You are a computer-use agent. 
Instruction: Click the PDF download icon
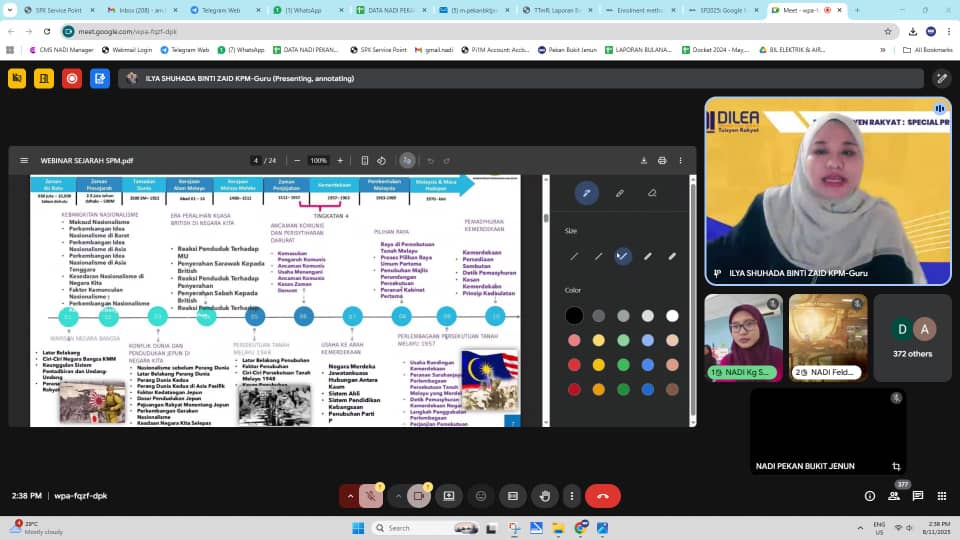pyautogui.click(x=644, y=160)
